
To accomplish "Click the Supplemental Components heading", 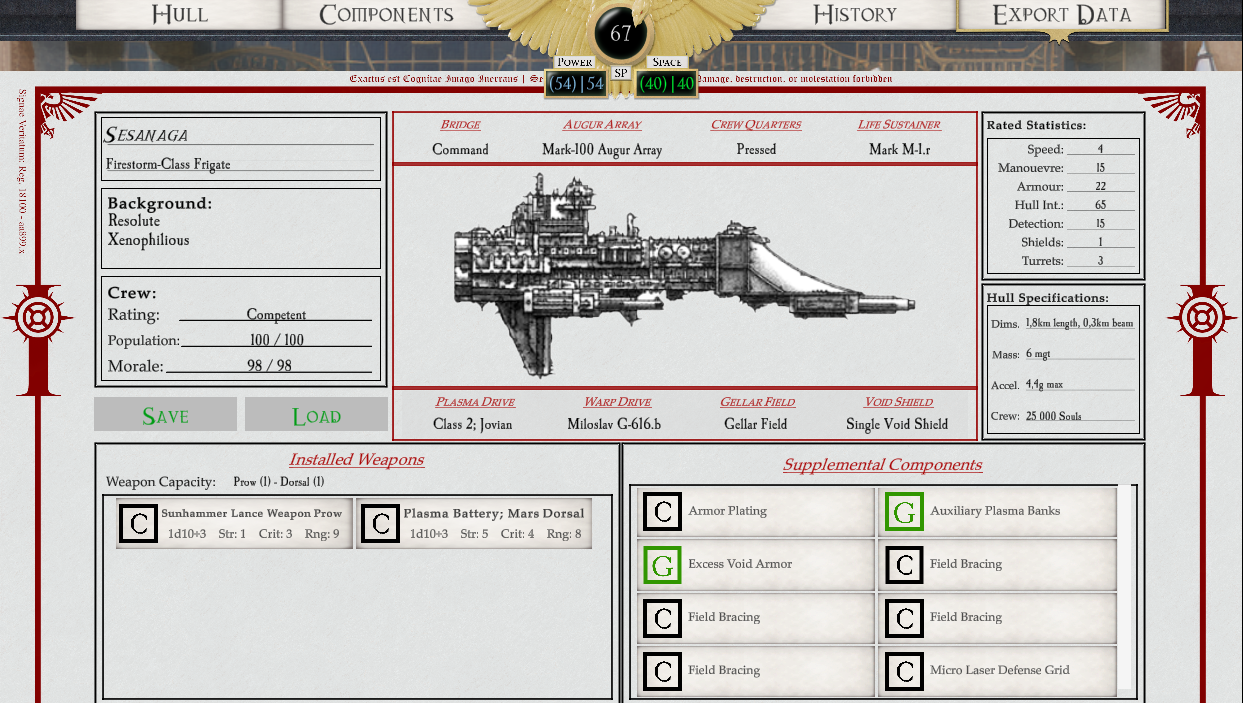I will [882, 465].
